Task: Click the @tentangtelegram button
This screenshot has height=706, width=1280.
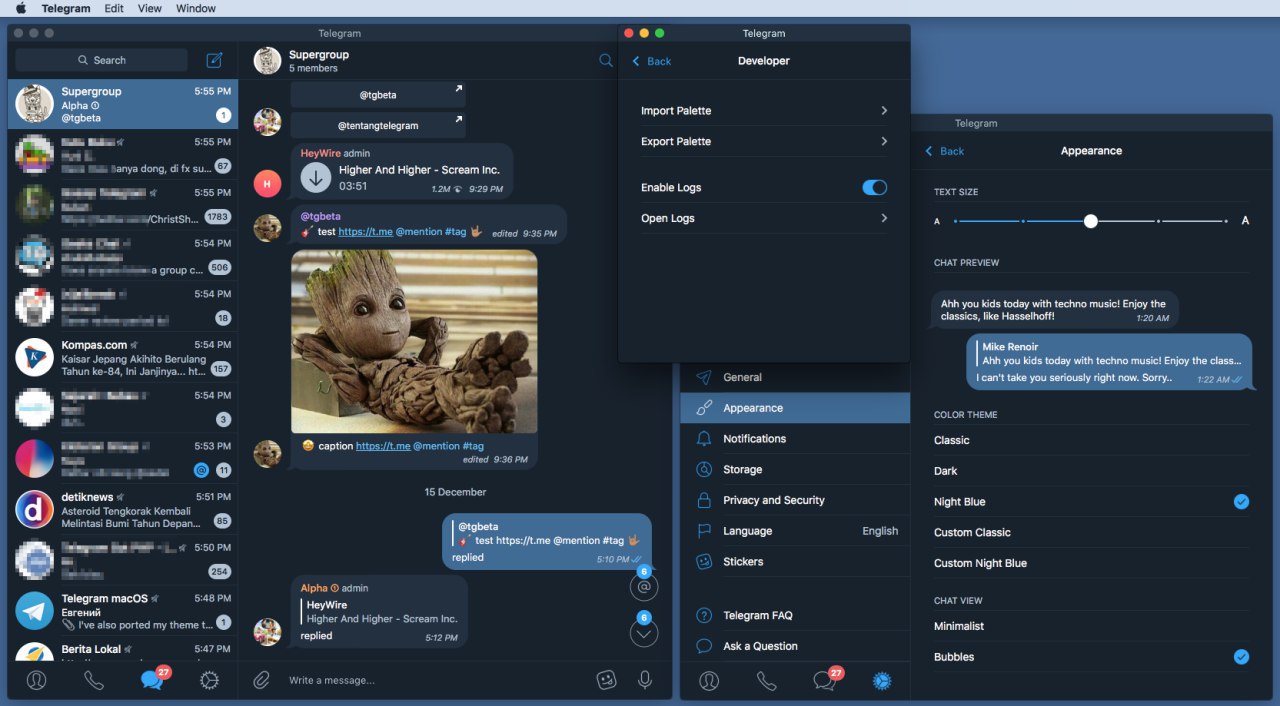Action: (x=378, y=126)
